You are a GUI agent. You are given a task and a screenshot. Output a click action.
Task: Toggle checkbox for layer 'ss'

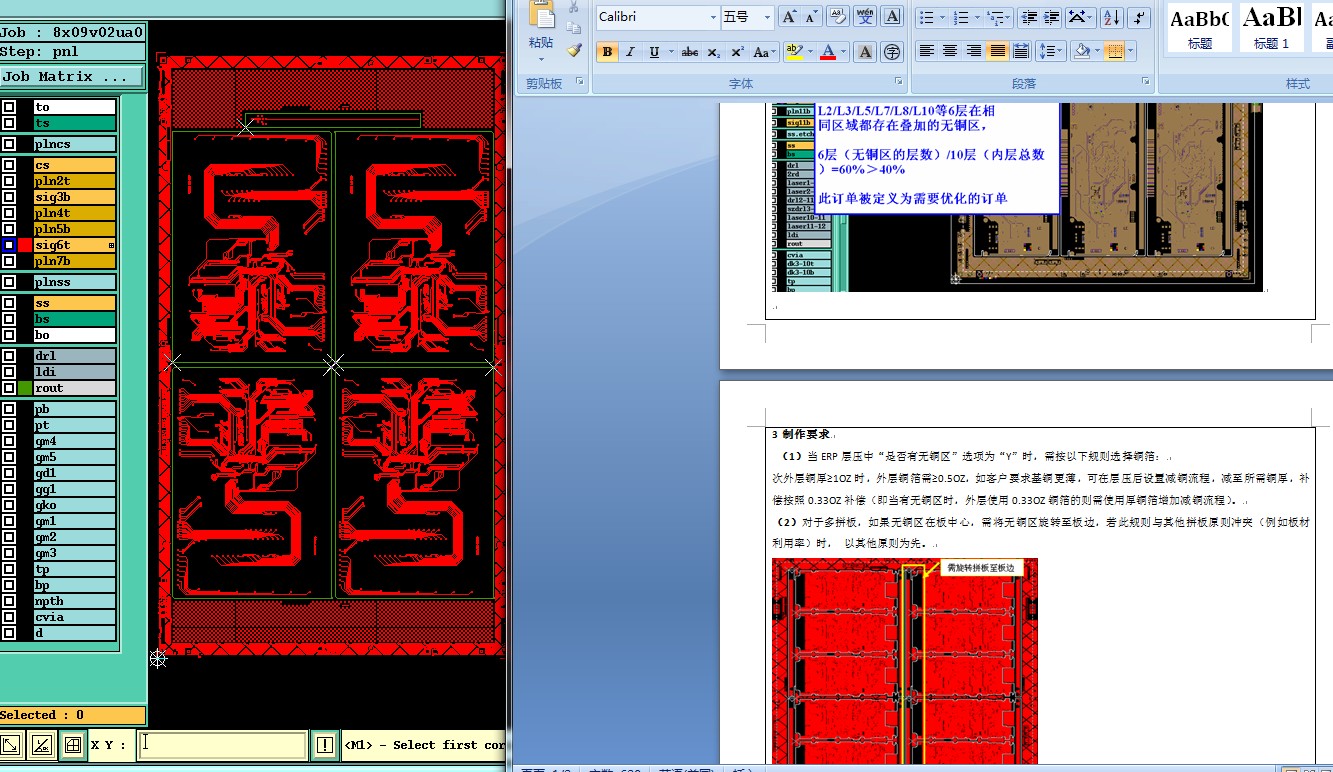pos(9,303)
